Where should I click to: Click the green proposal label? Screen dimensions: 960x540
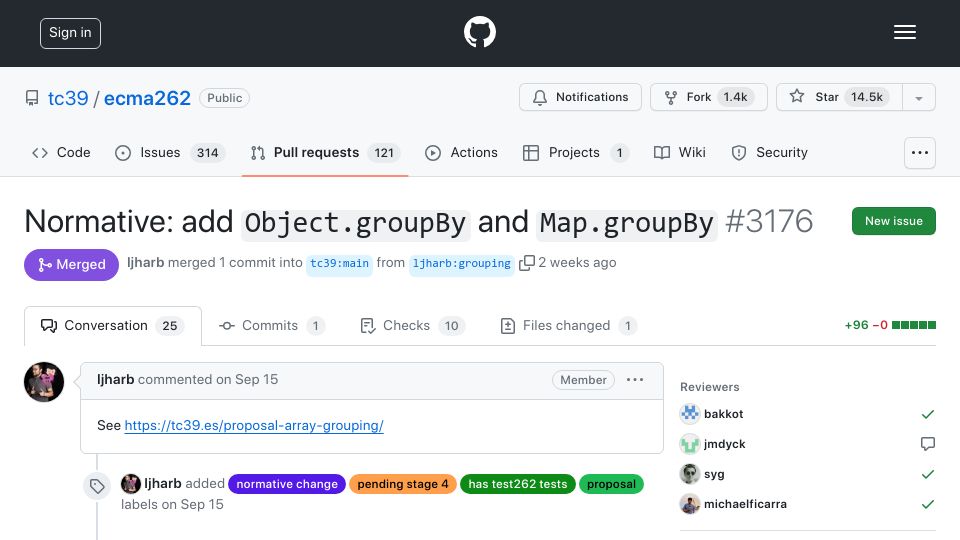tap(611, 484)
